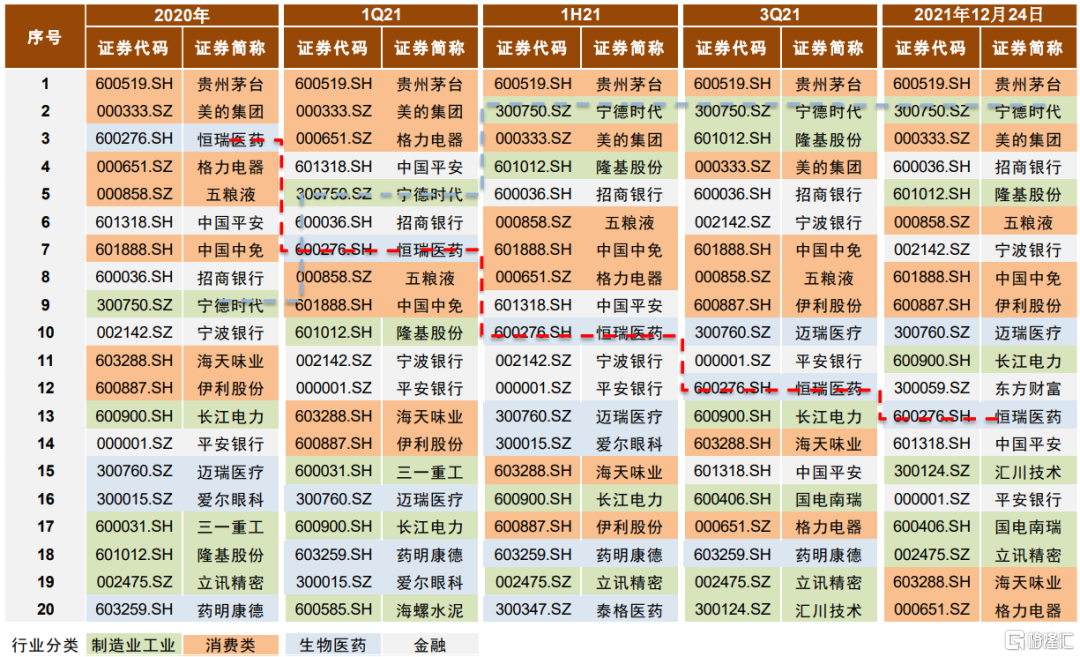Image resolution: width=1080 pixels, height=657 pixels.
Task: Click 601318.SH in the 3Q21 column
Action: (x=732, y=472)
